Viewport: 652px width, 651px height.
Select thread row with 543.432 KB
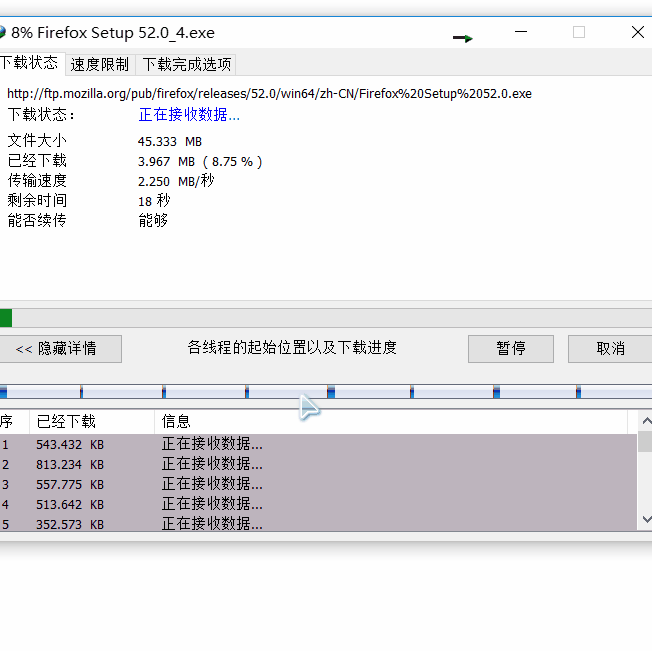click(x=318, y=444)
